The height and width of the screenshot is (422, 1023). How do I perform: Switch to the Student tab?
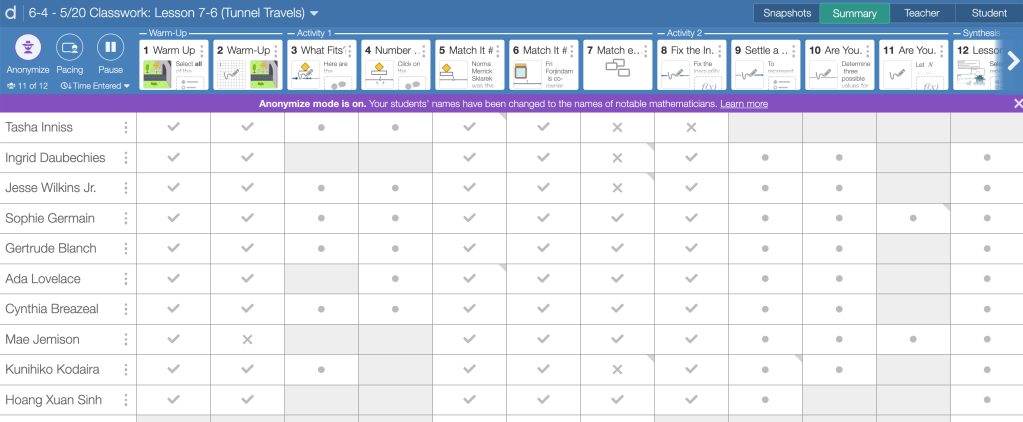pos(988,13)
